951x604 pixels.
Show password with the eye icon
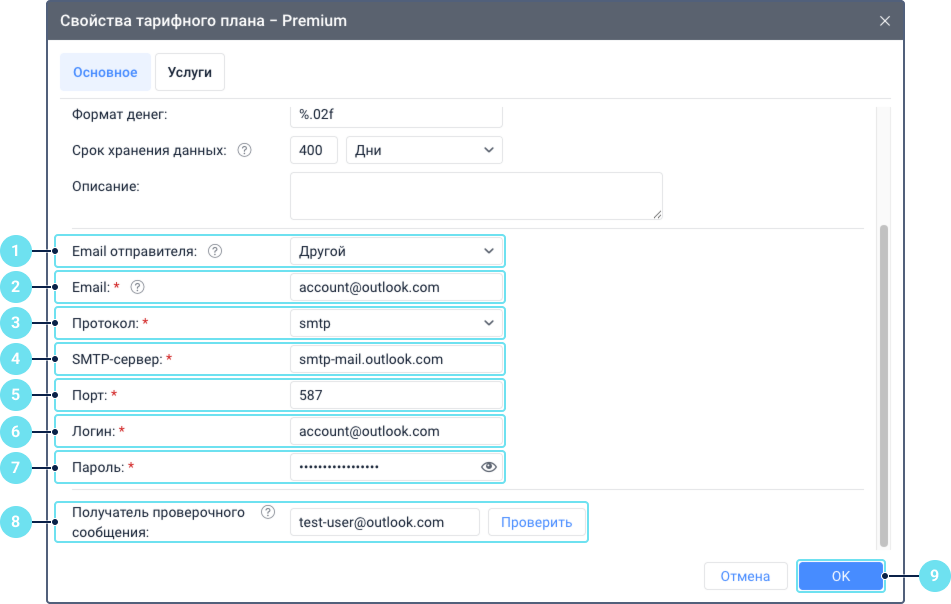[489, 467]
